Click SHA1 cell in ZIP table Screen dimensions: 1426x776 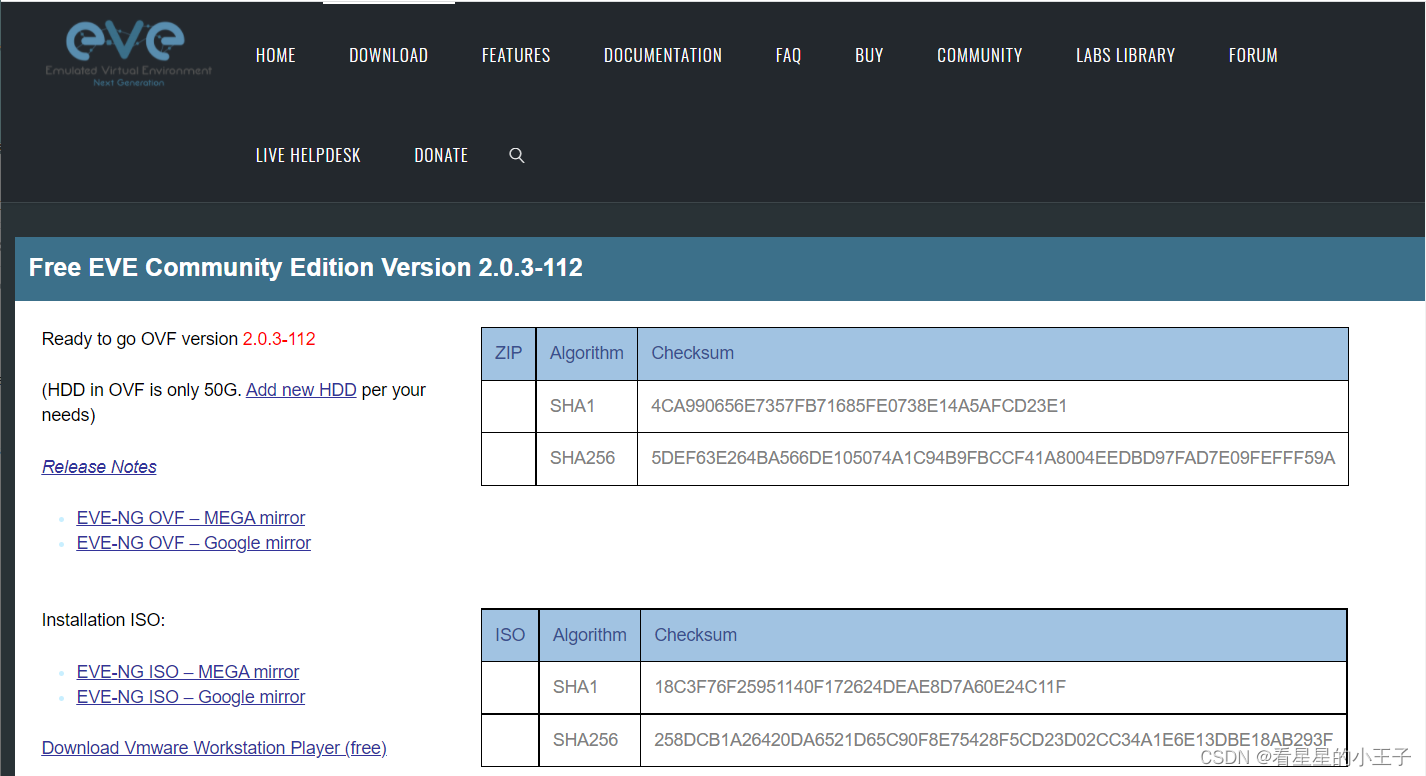587,406
